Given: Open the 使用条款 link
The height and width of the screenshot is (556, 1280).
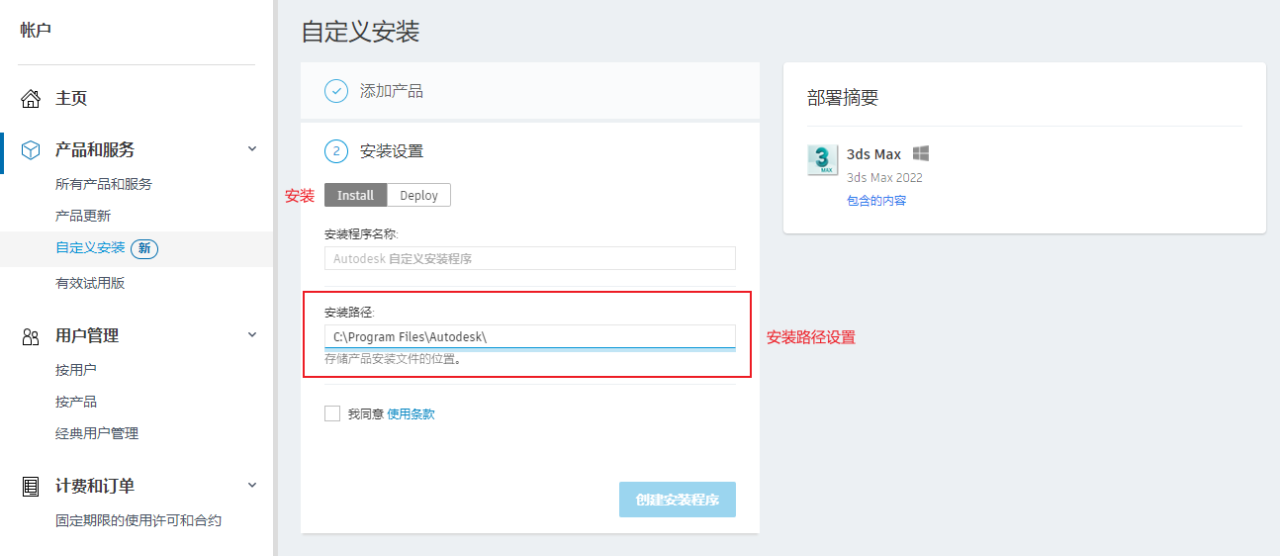Looking at the screenshot, I should point(411,414).
